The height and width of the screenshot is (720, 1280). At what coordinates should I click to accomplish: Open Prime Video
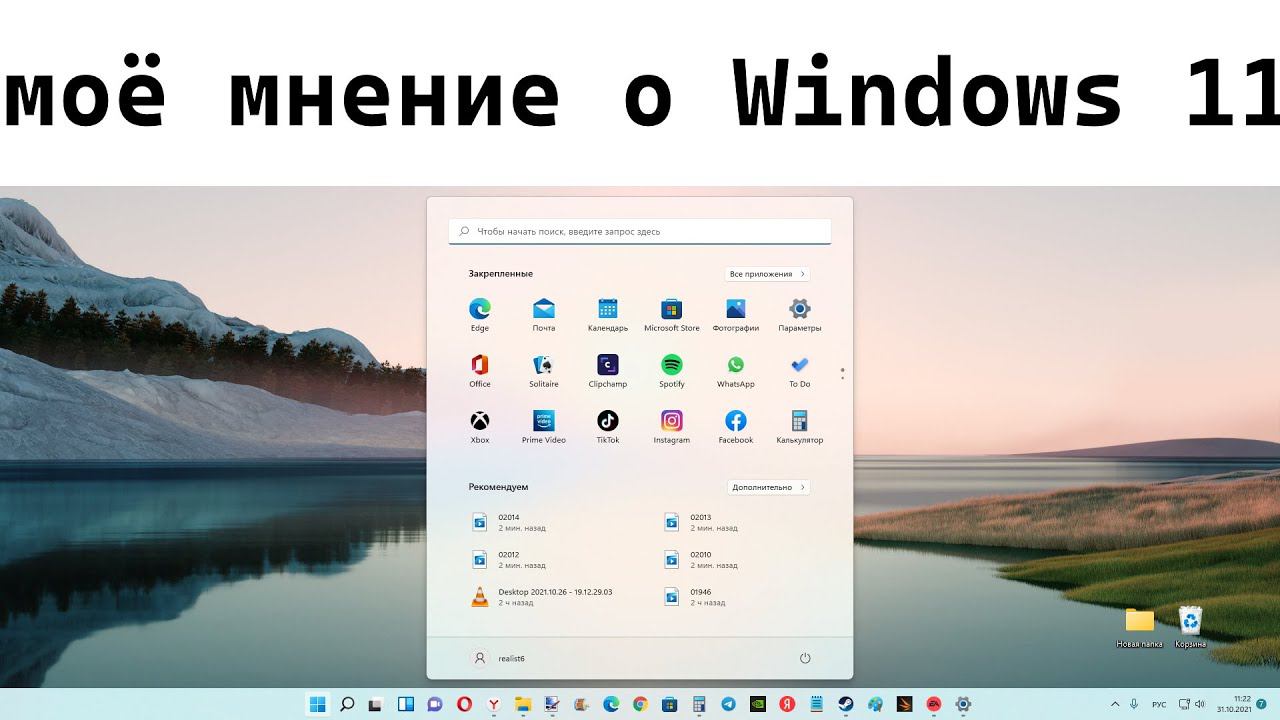(544, 426)
